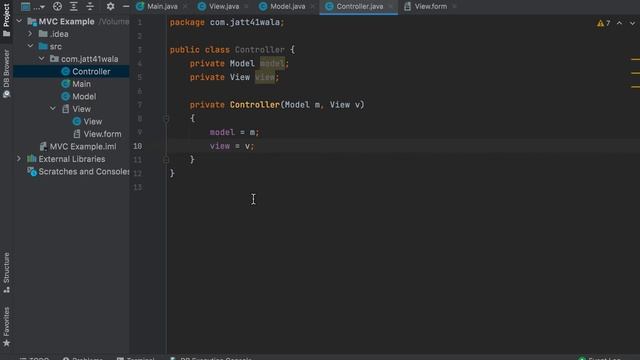Click the Expand All toolbar icon

point(74,7)
